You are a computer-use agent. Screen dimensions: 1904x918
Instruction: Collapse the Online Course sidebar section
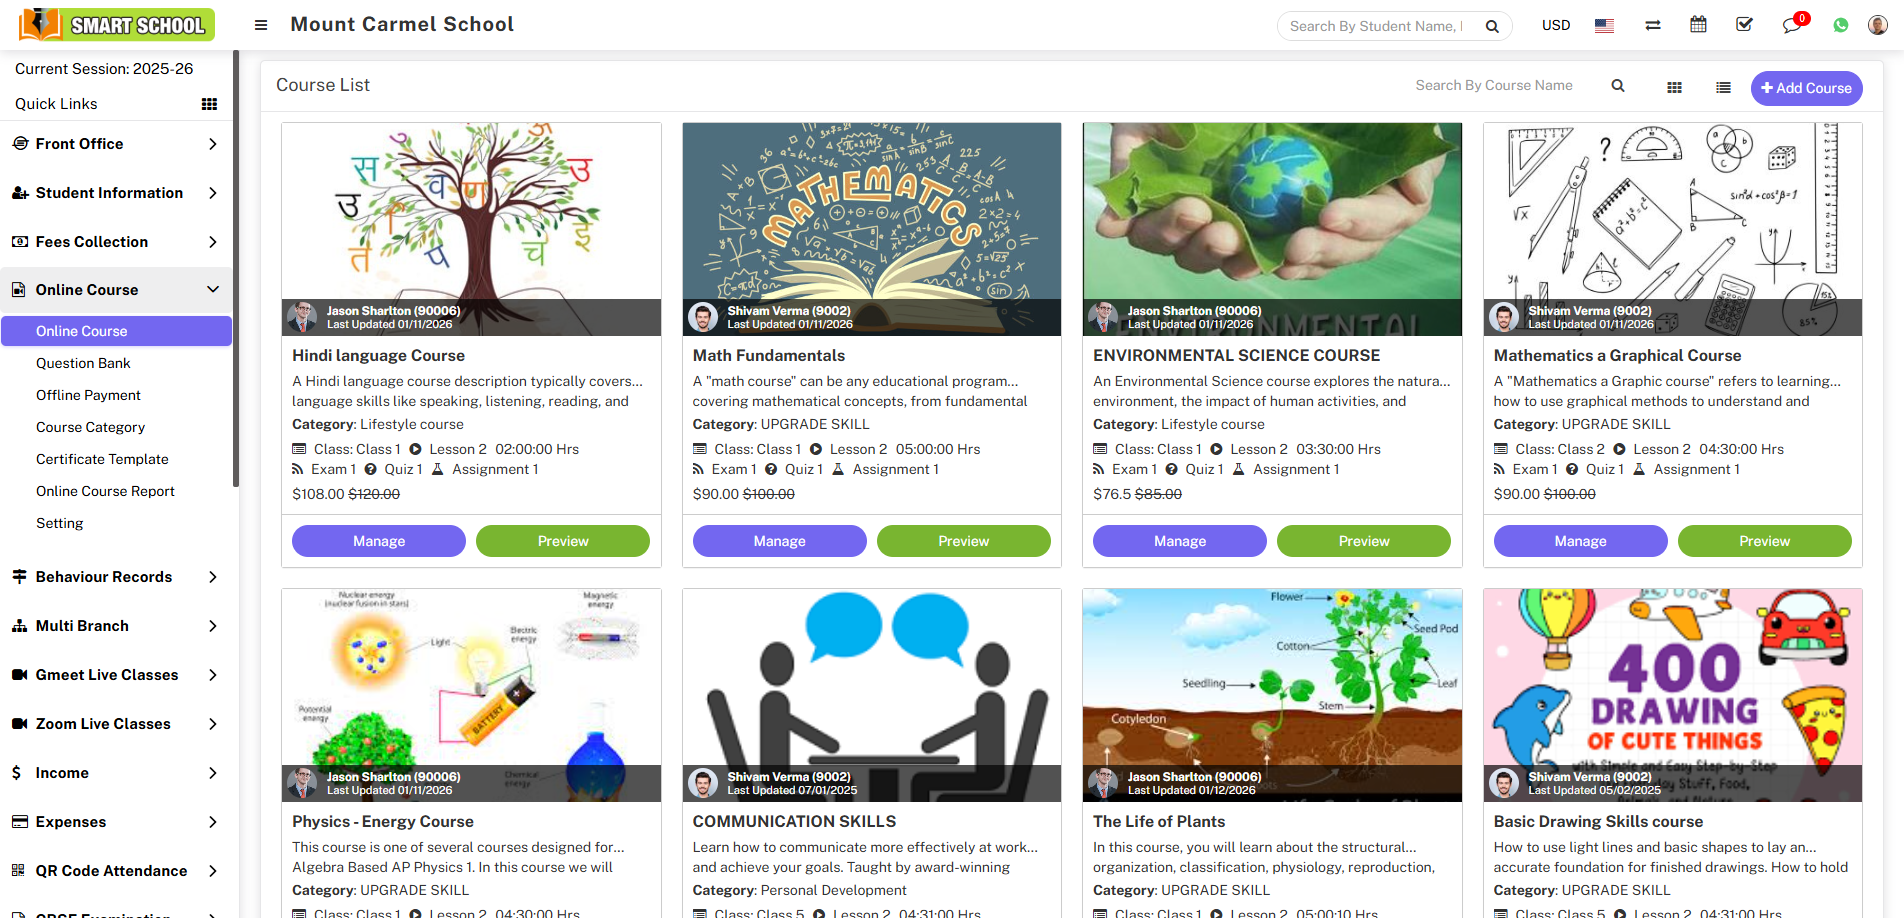(116, 290)
